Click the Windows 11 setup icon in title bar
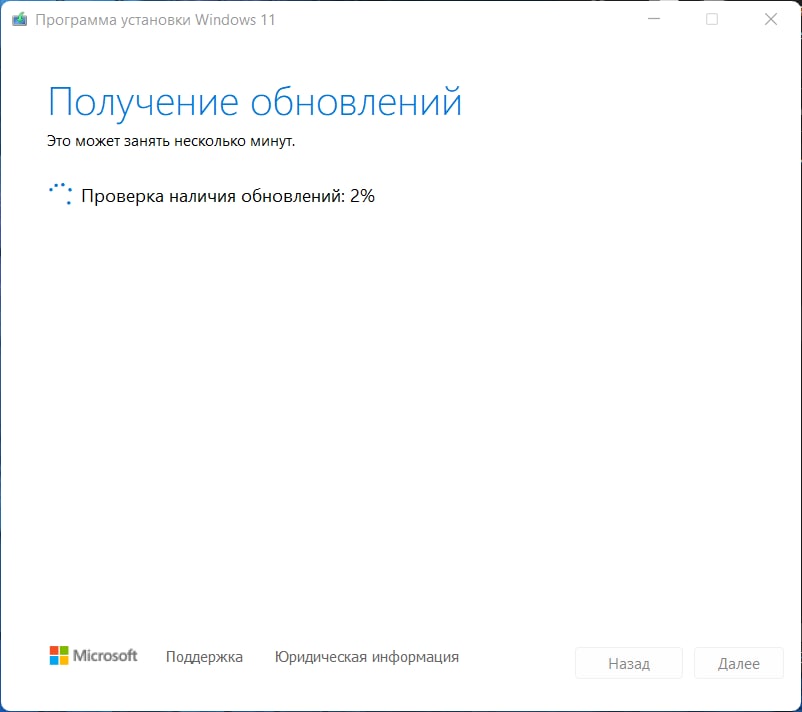 19,20
